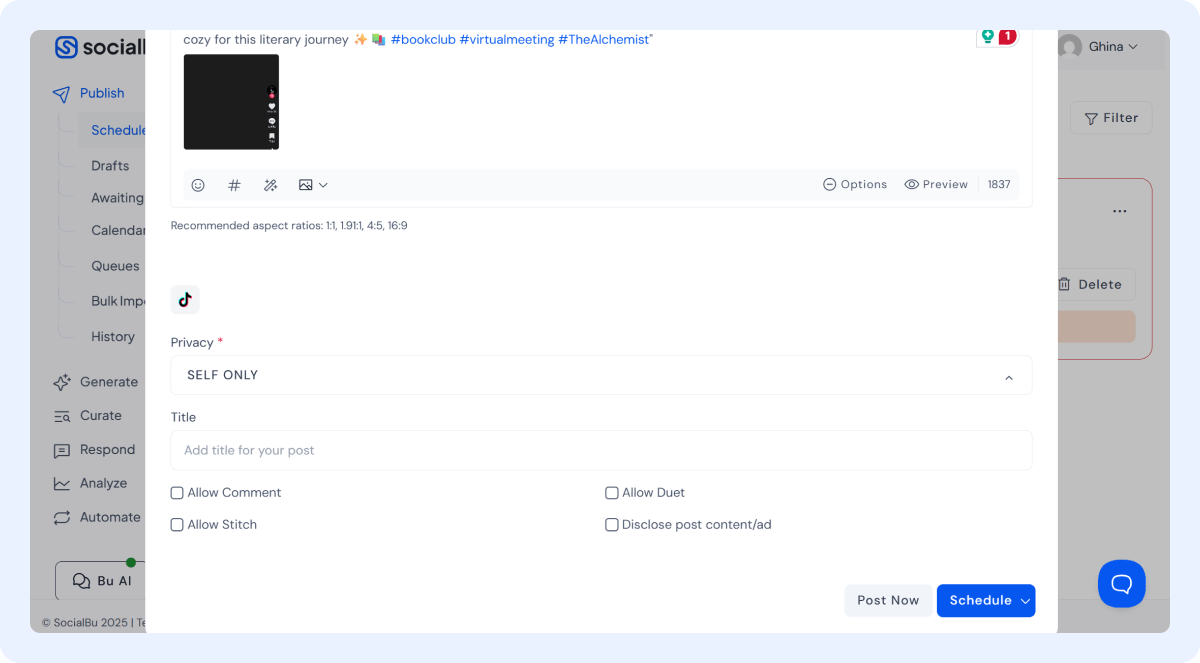Click the #bookclub hashtag link
This screenshot has width=1200, height=663.
(x=422, y=39)
